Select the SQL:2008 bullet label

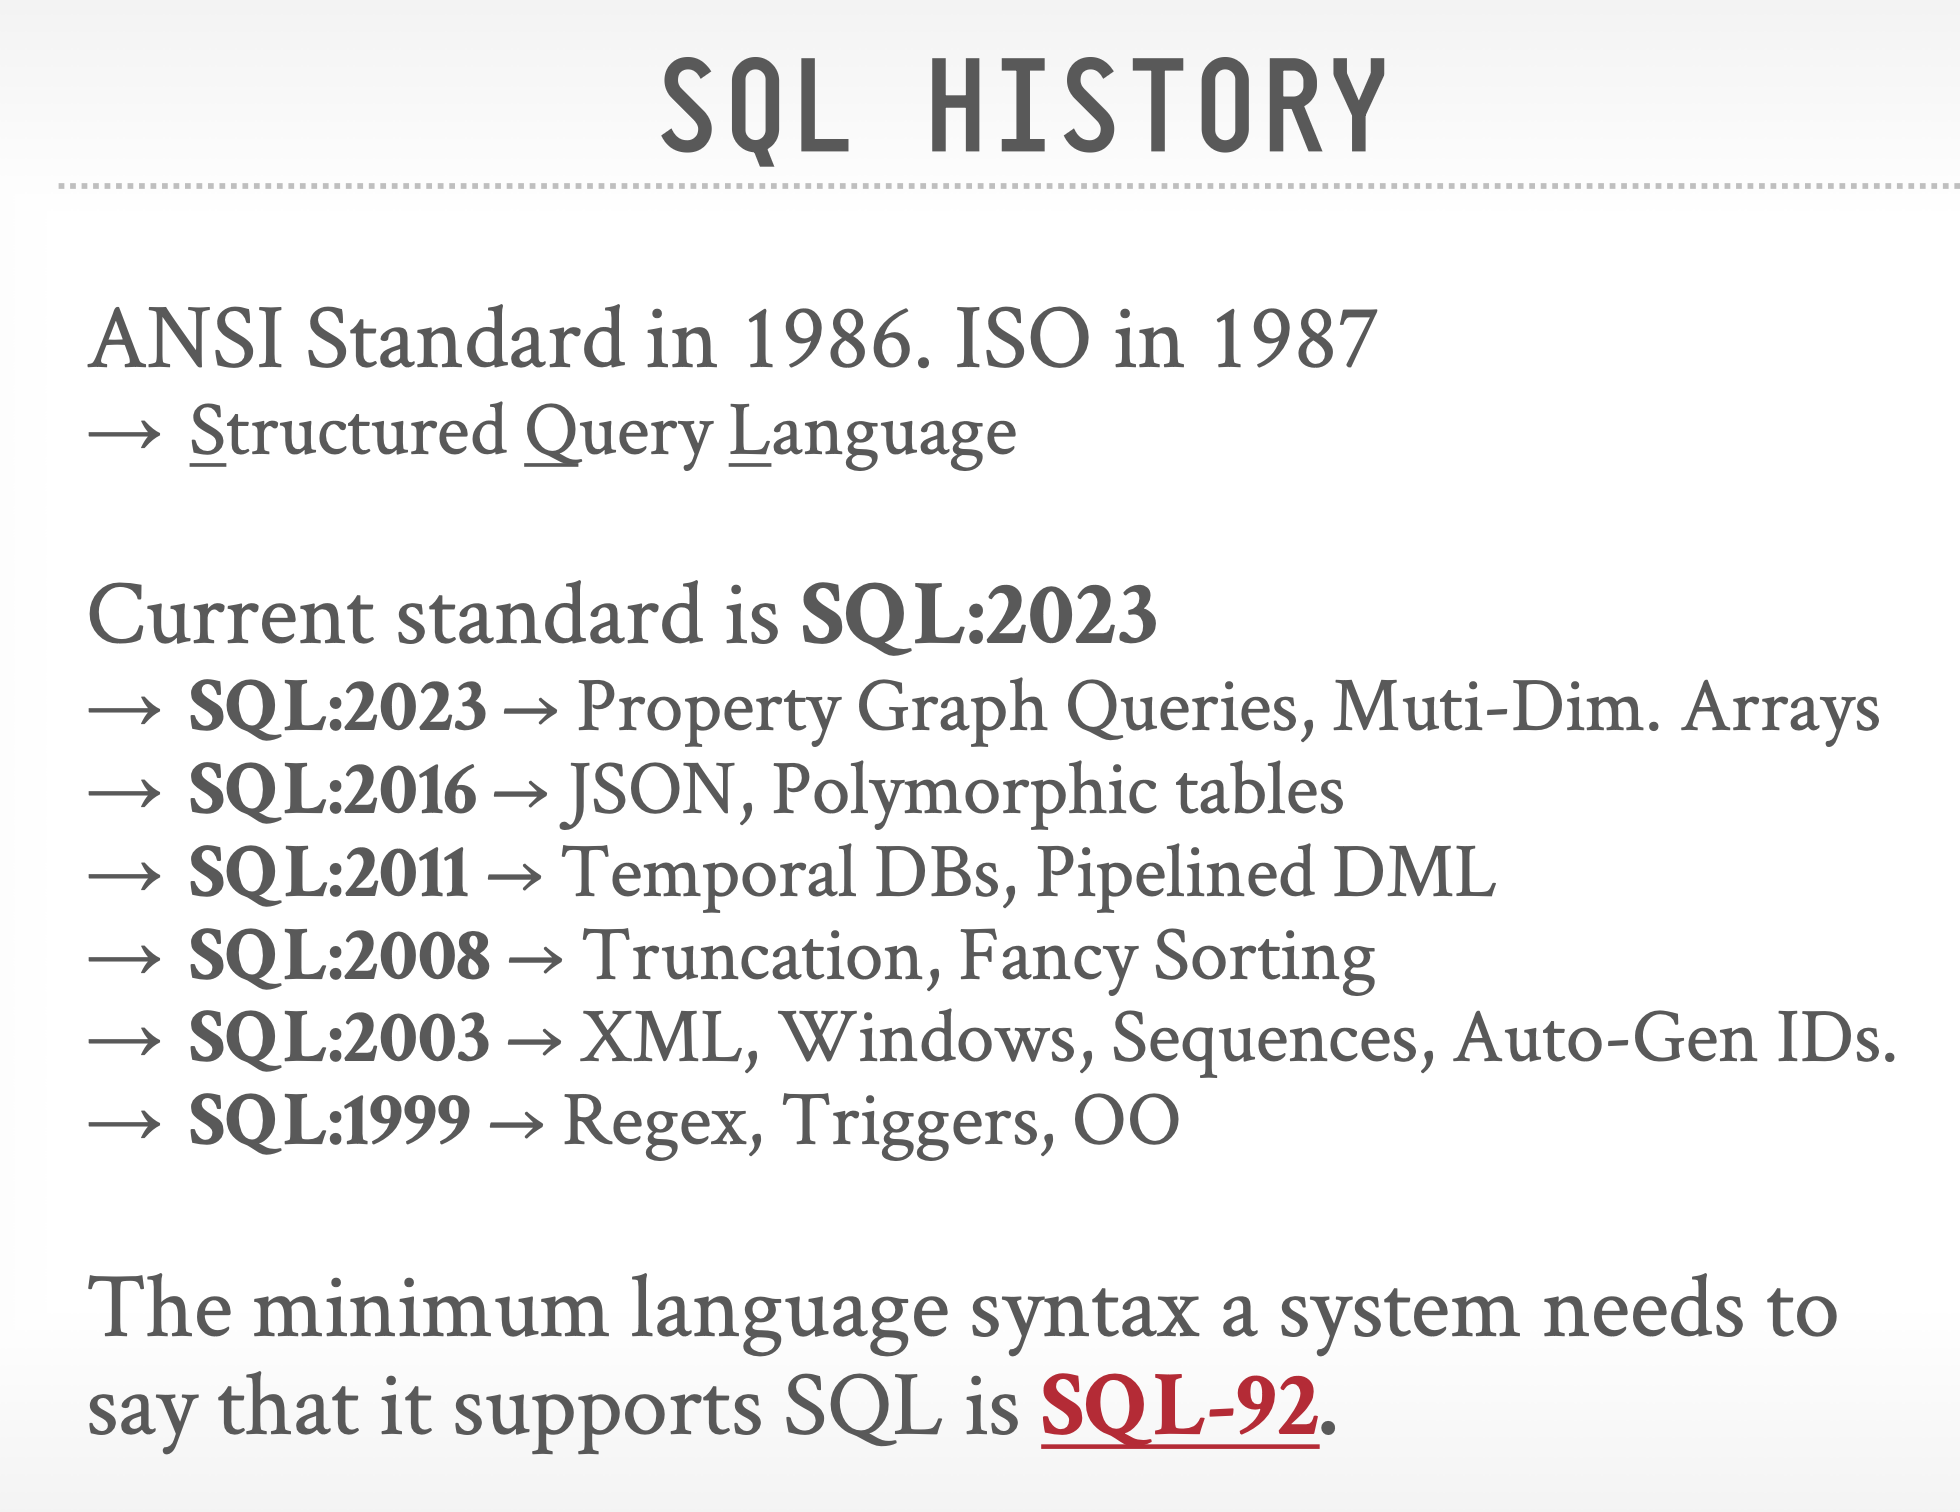tap(339, 955)
